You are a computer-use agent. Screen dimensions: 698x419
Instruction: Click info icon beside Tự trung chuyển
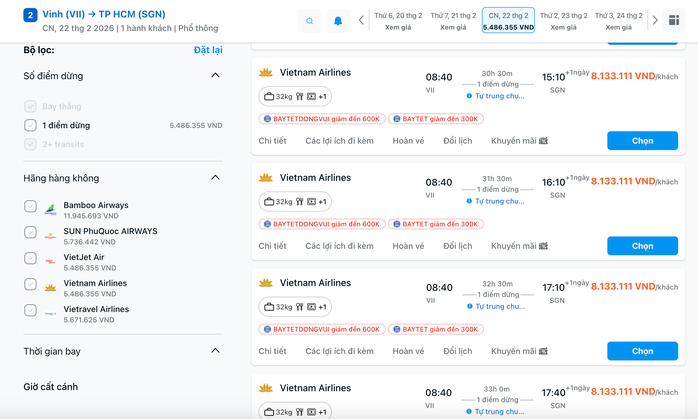coord(470,96)
